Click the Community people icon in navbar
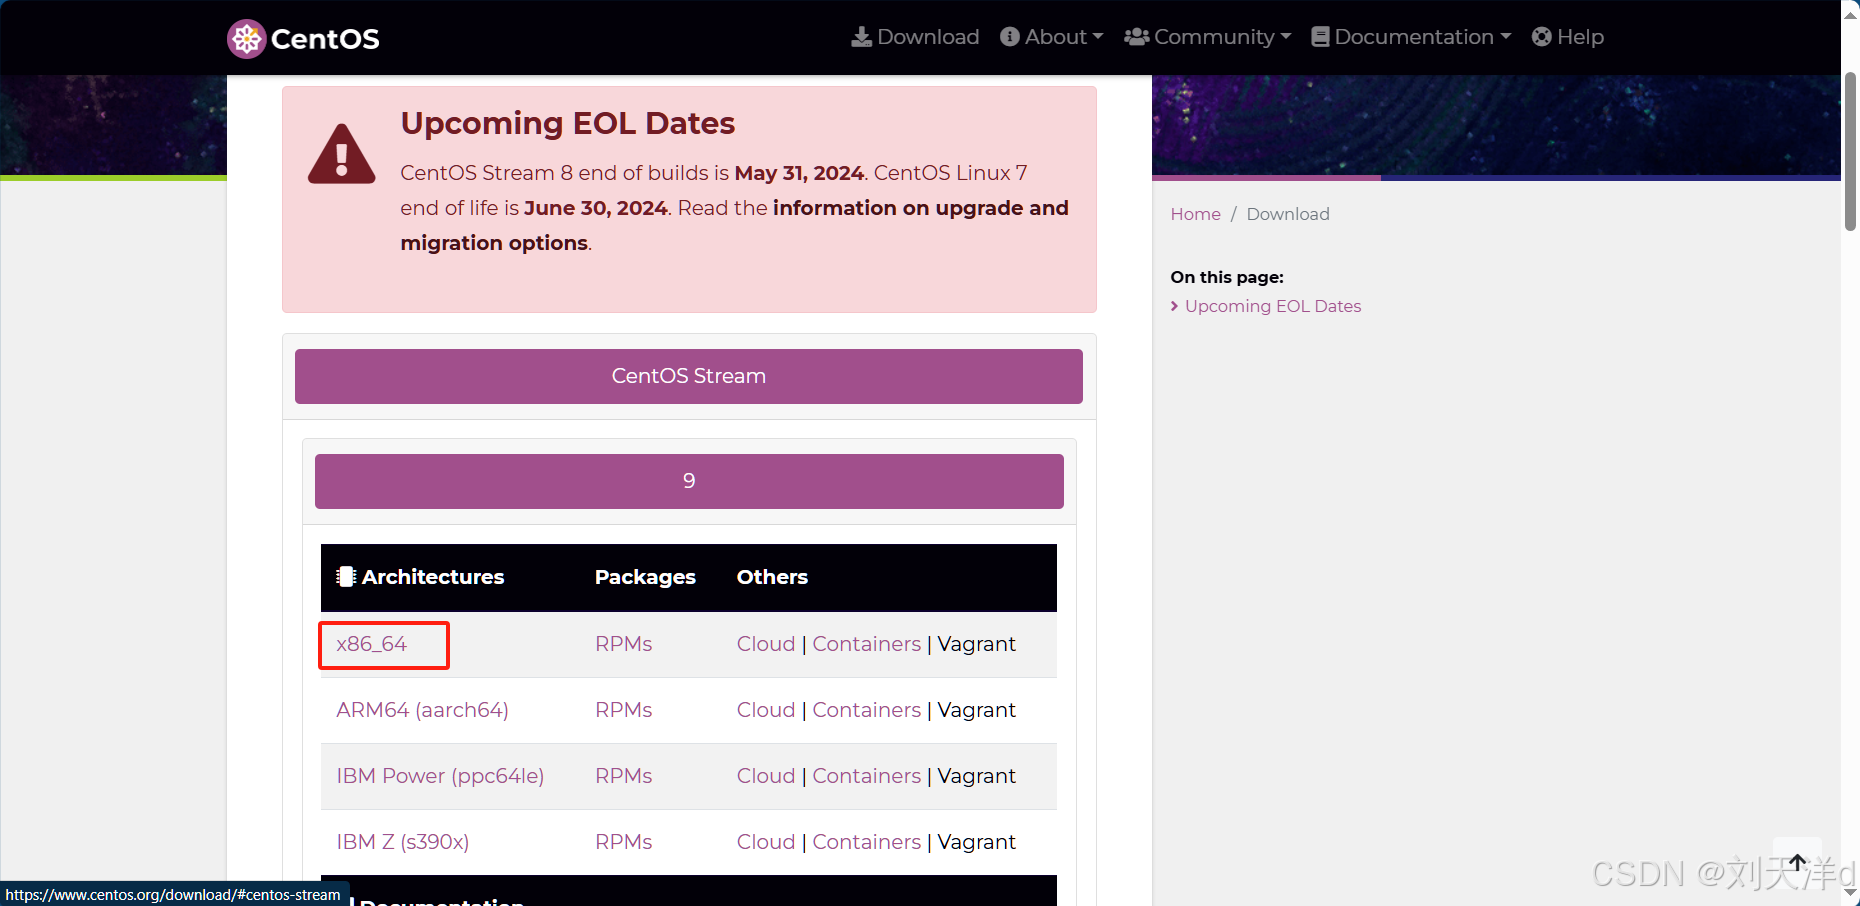The width and height of the screenshot is (1860, 906). tap(1136, 37)
